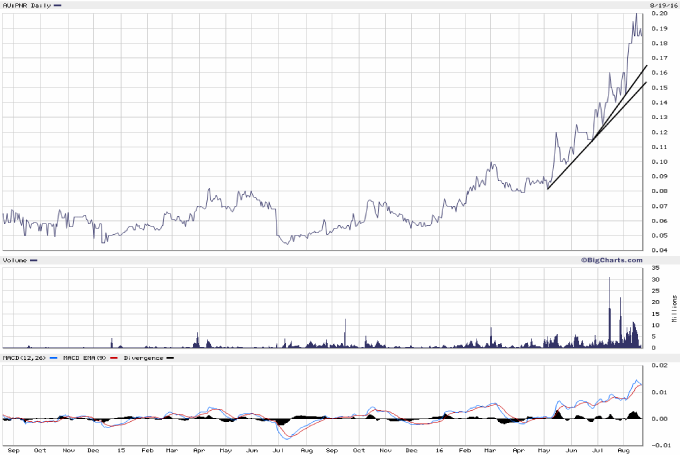Click the 0.20 price axis label
The width and height of the screenshot is (680, 455).
pos(659,14)
